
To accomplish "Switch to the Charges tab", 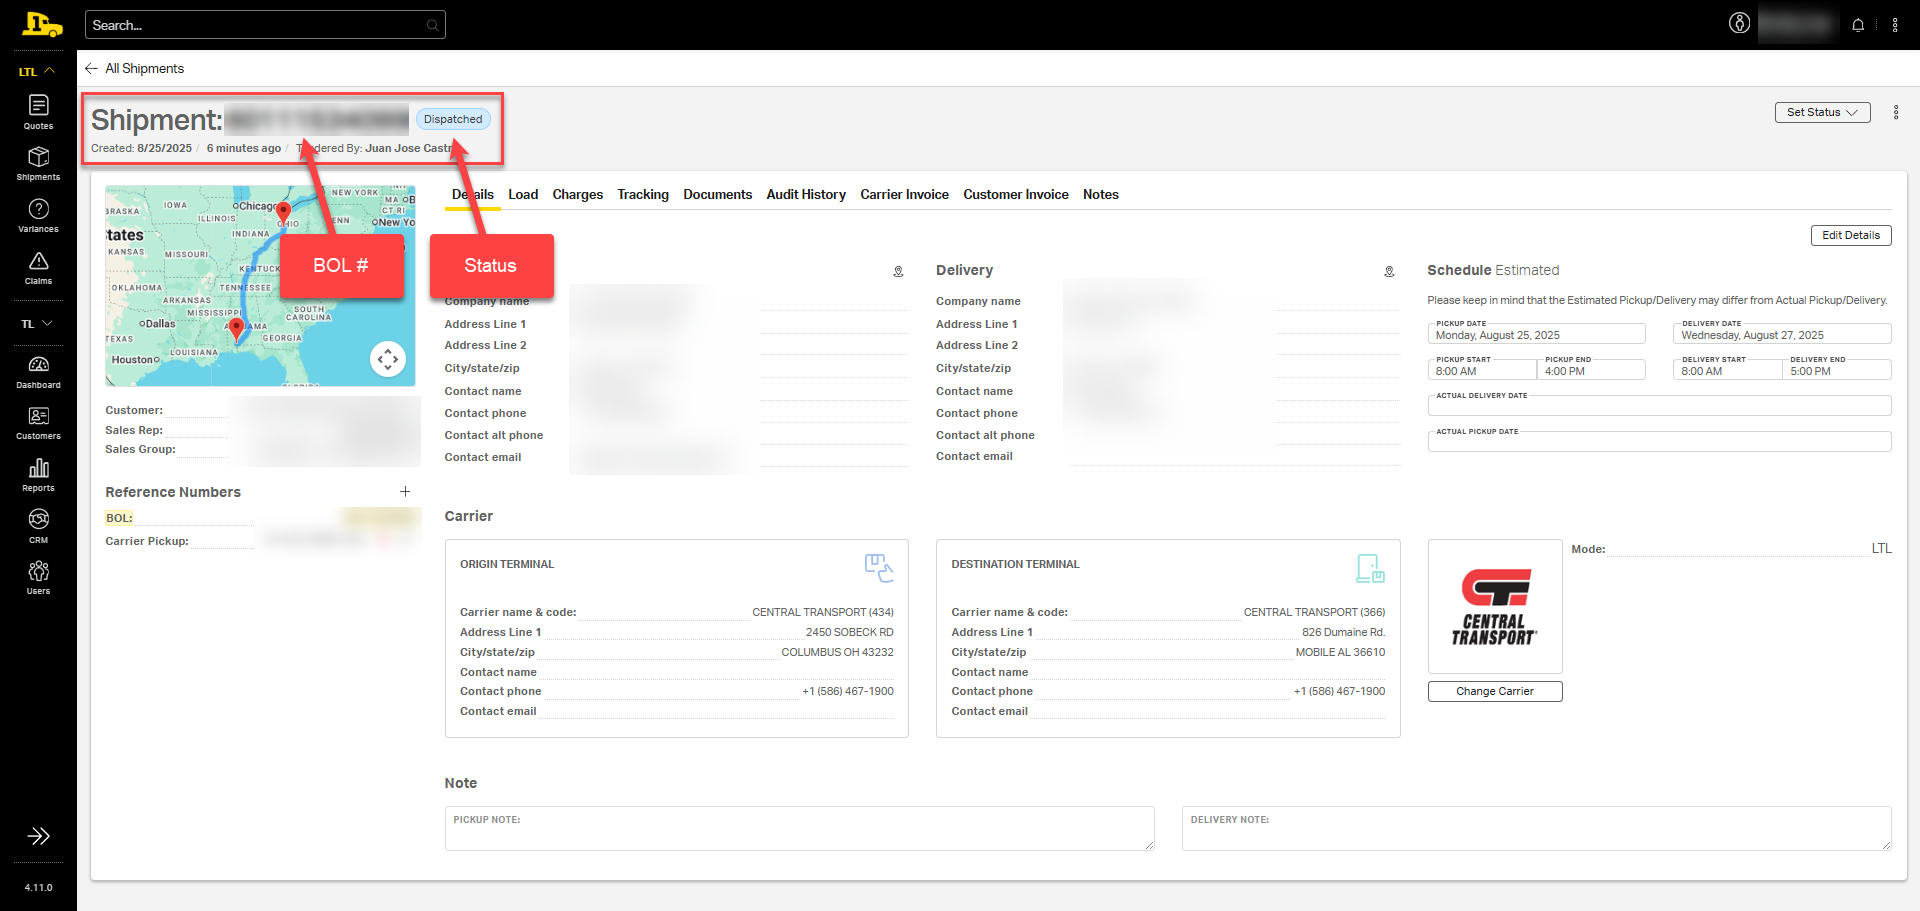I will click(578, 194).
